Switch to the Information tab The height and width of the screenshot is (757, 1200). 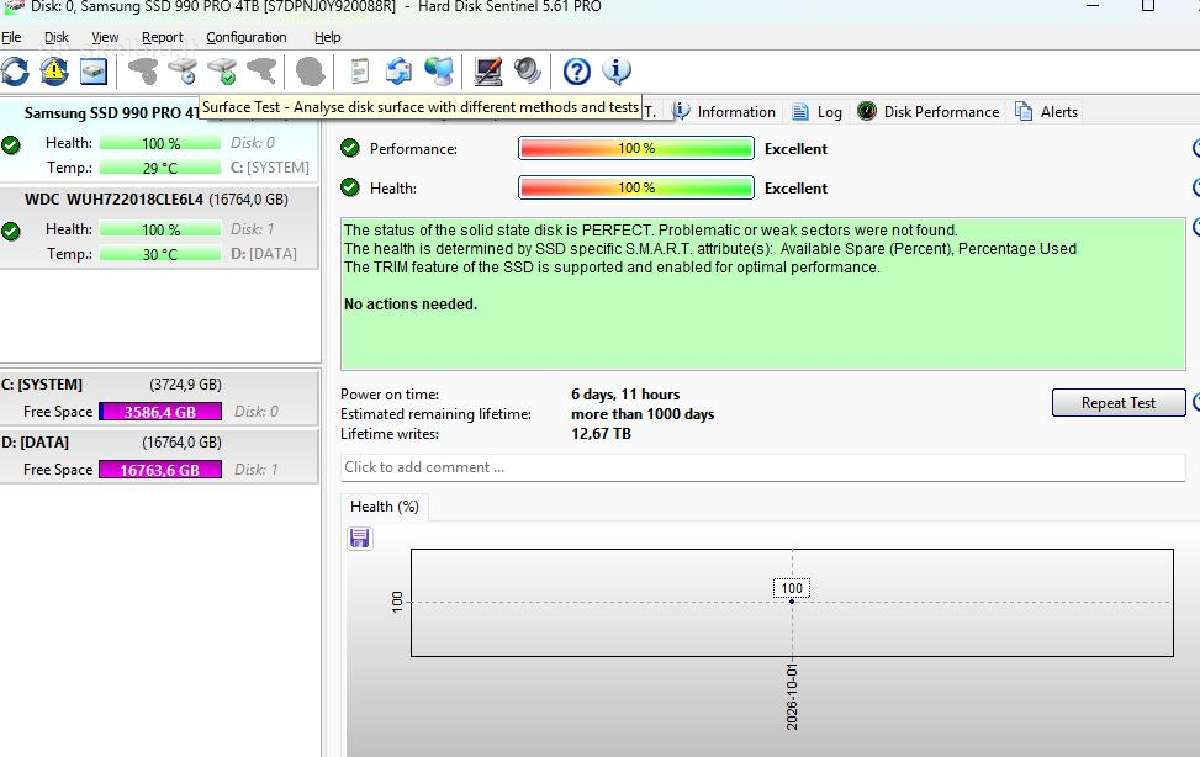[x=725, y=111]
